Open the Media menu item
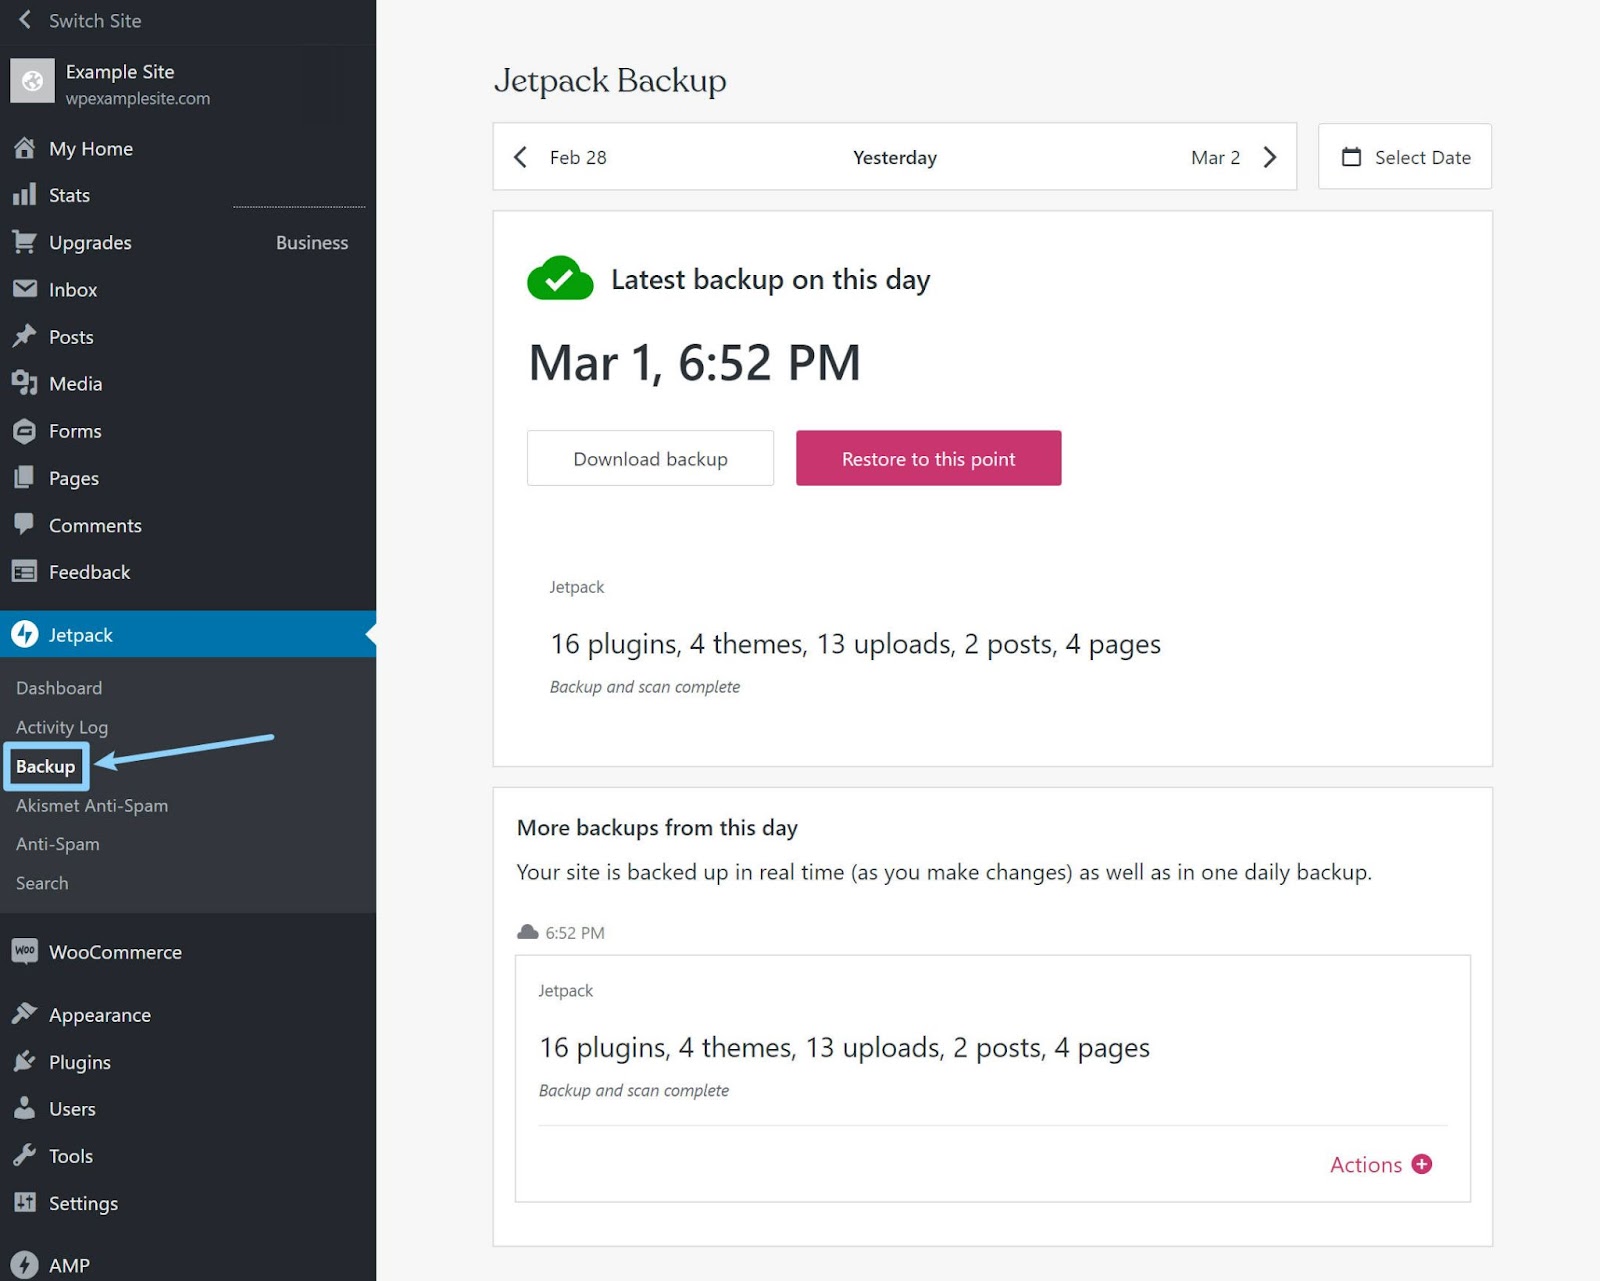Image resolution: width=1600 pixels, height=1281 pixels. 188,383
